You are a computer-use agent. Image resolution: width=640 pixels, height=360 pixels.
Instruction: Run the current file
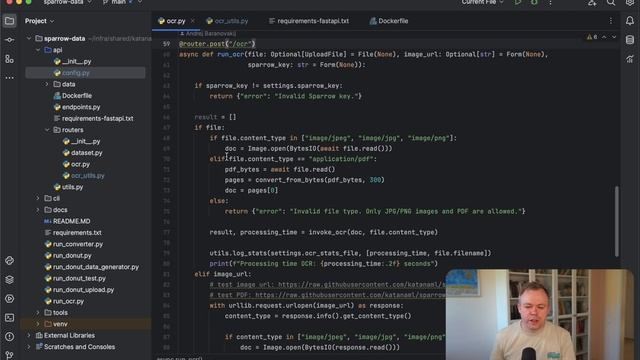[518, 2]
